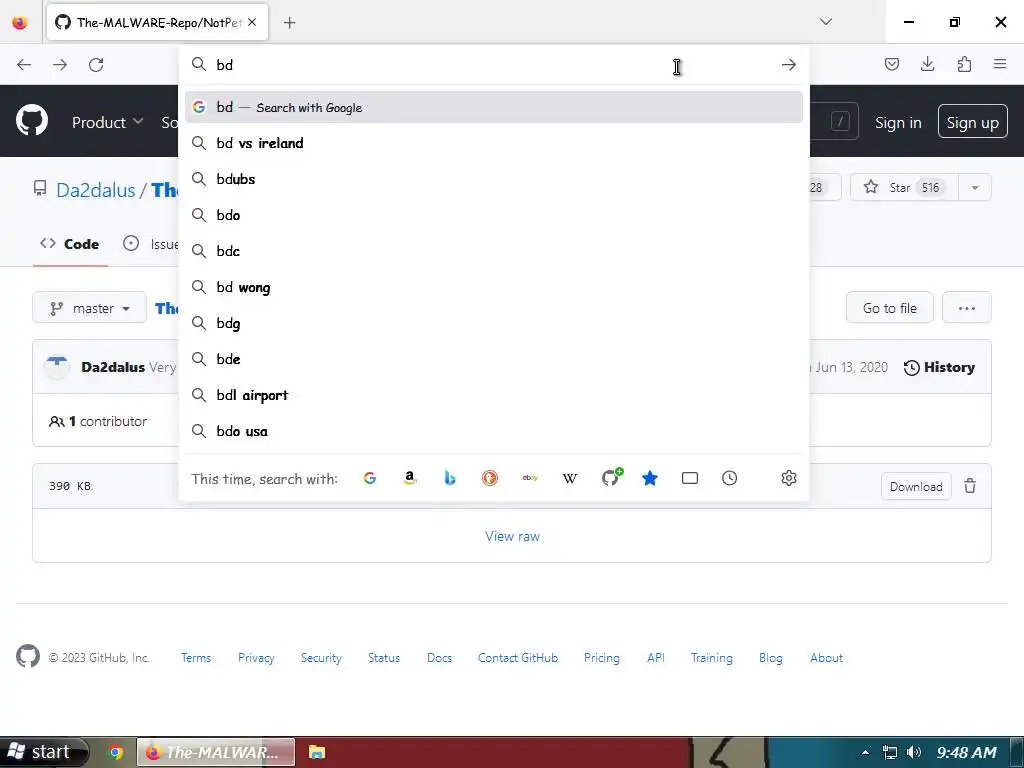The height and width of the screenshot is (768, 1024).
Task: Open search settings gear icon
Action: click(789, 478)
